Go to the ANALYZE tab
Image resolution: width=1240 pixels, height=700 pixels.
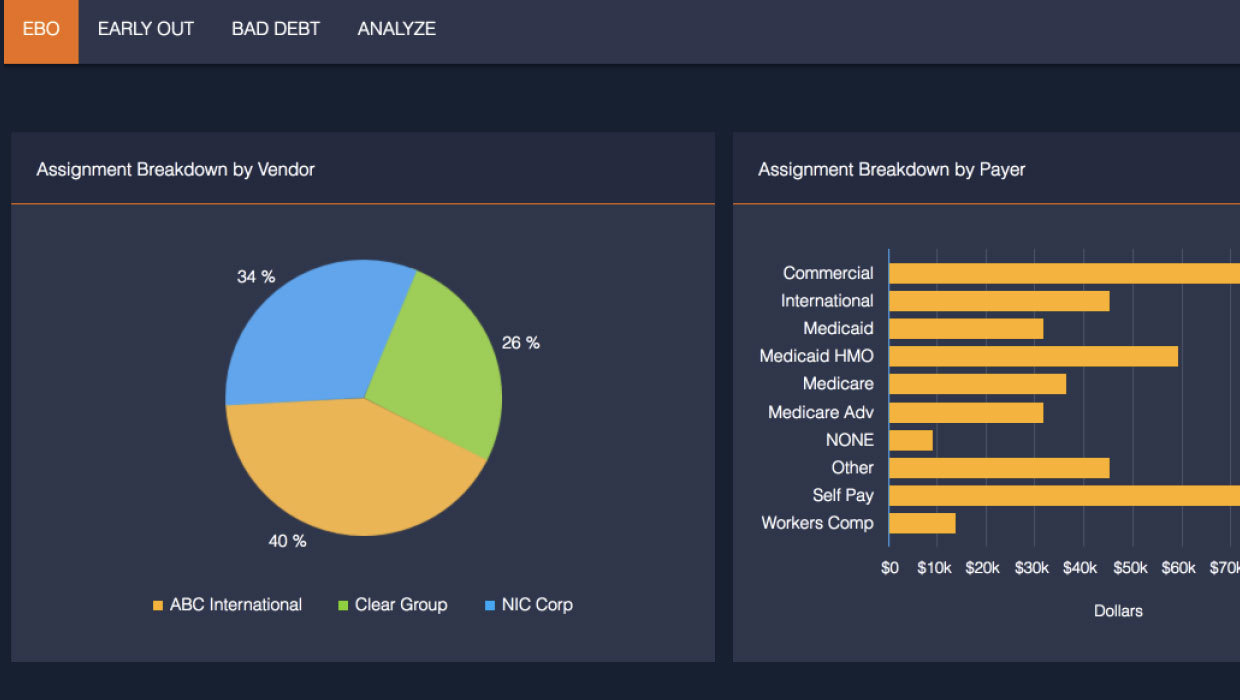pyautogui.click(x=397, y=30)
